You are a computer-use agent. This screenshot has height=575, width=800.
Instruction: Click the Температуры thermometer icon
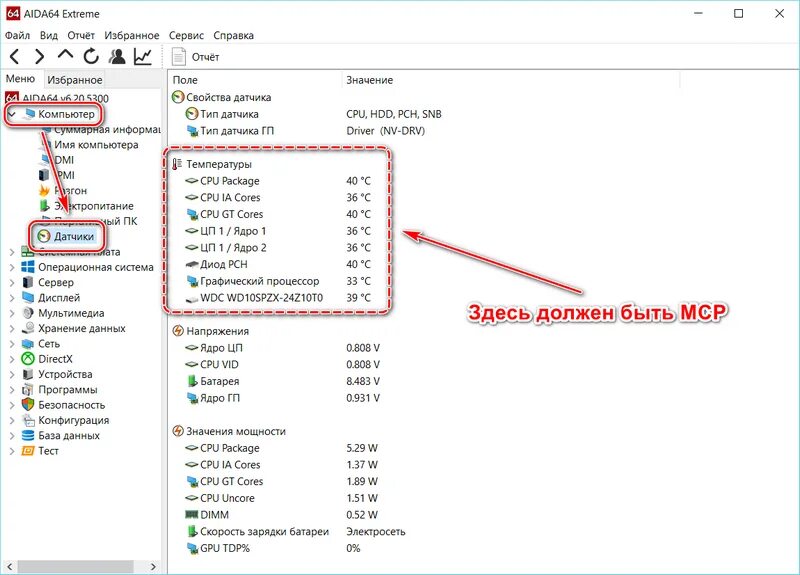point(177,164)
